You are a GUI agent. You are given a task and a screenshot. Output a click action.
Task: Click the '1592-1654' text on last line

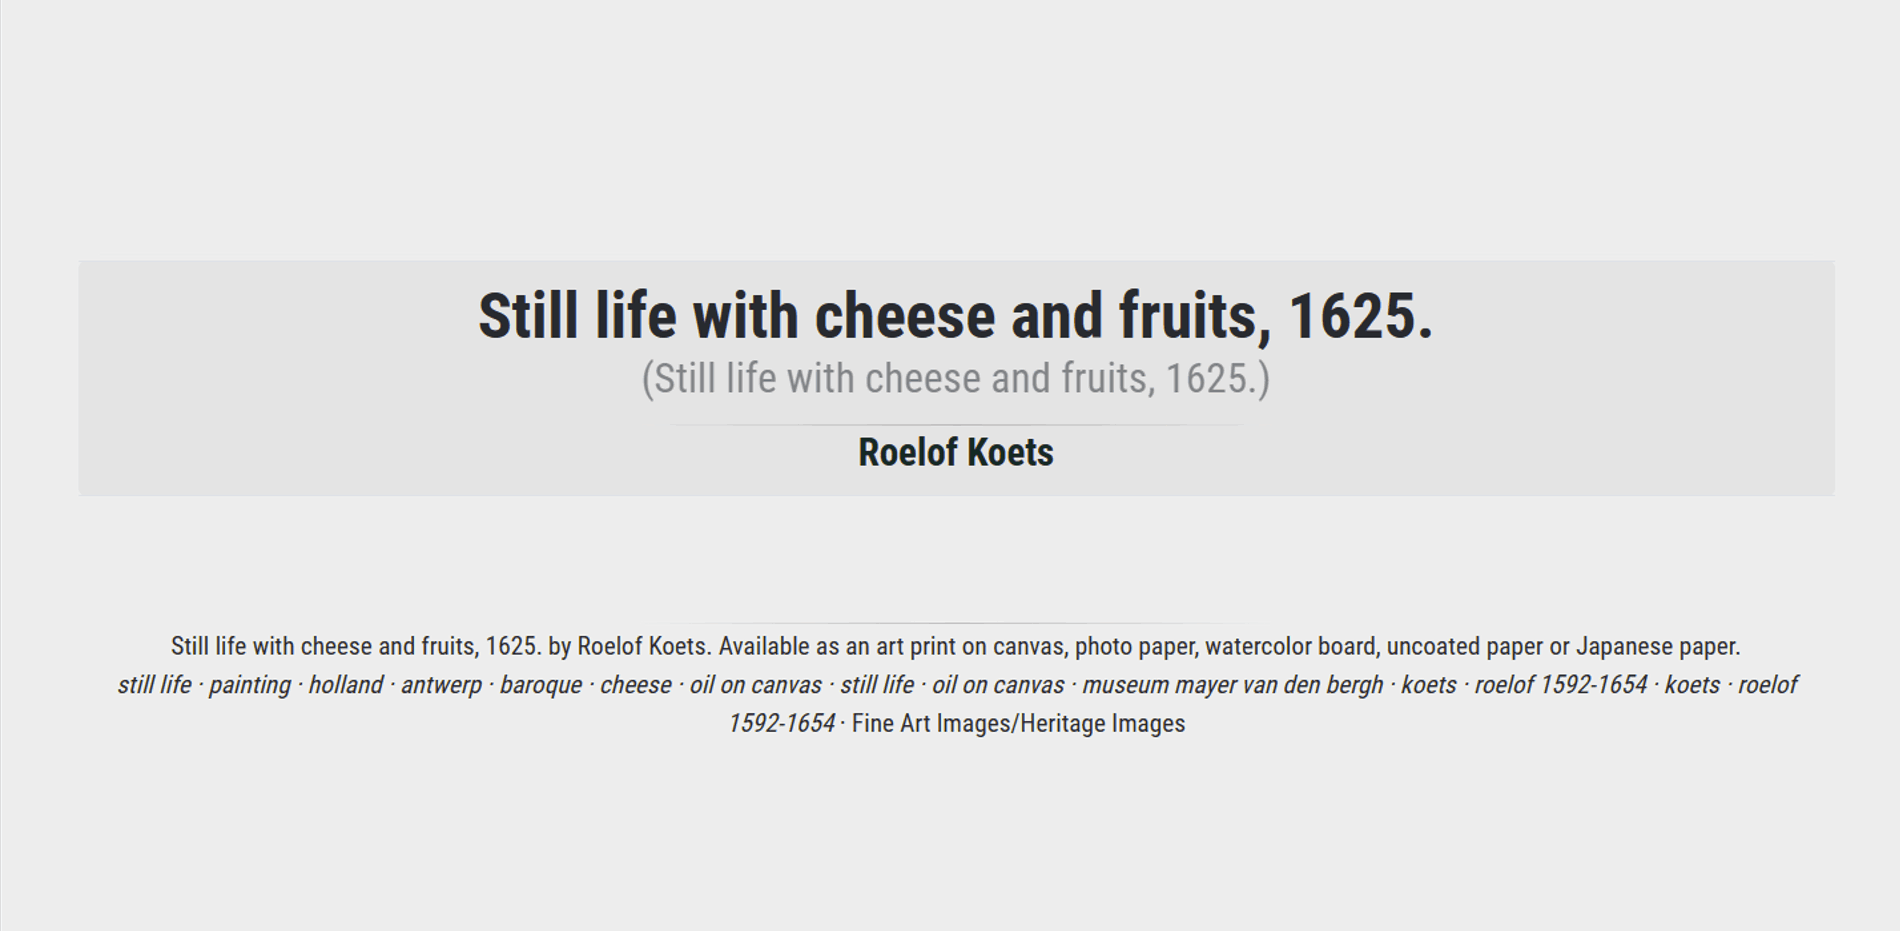pos(781,724)
